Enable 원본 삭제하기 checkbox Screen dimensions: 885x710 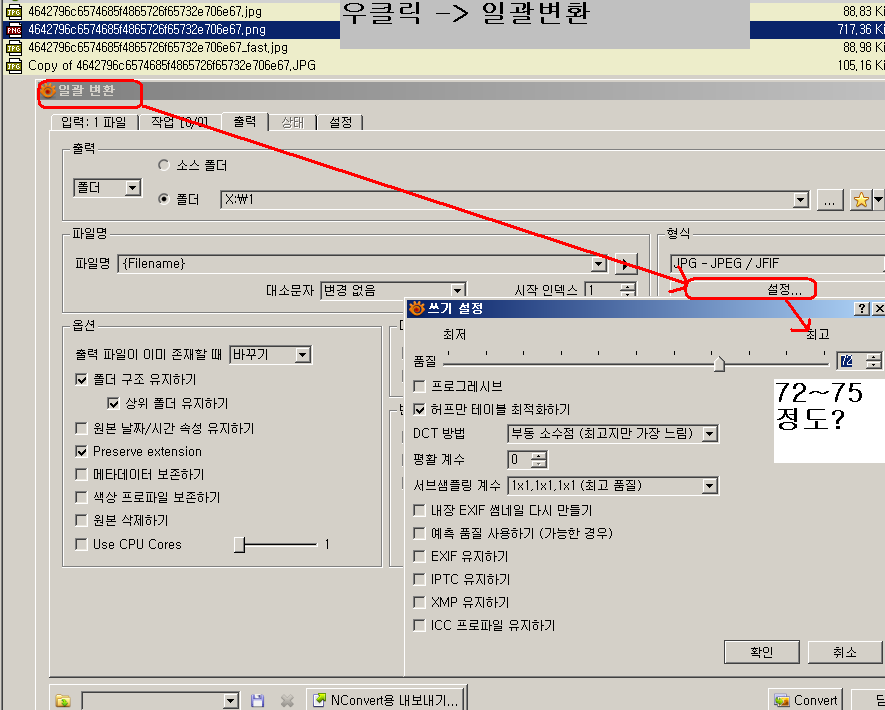(81, 520)
